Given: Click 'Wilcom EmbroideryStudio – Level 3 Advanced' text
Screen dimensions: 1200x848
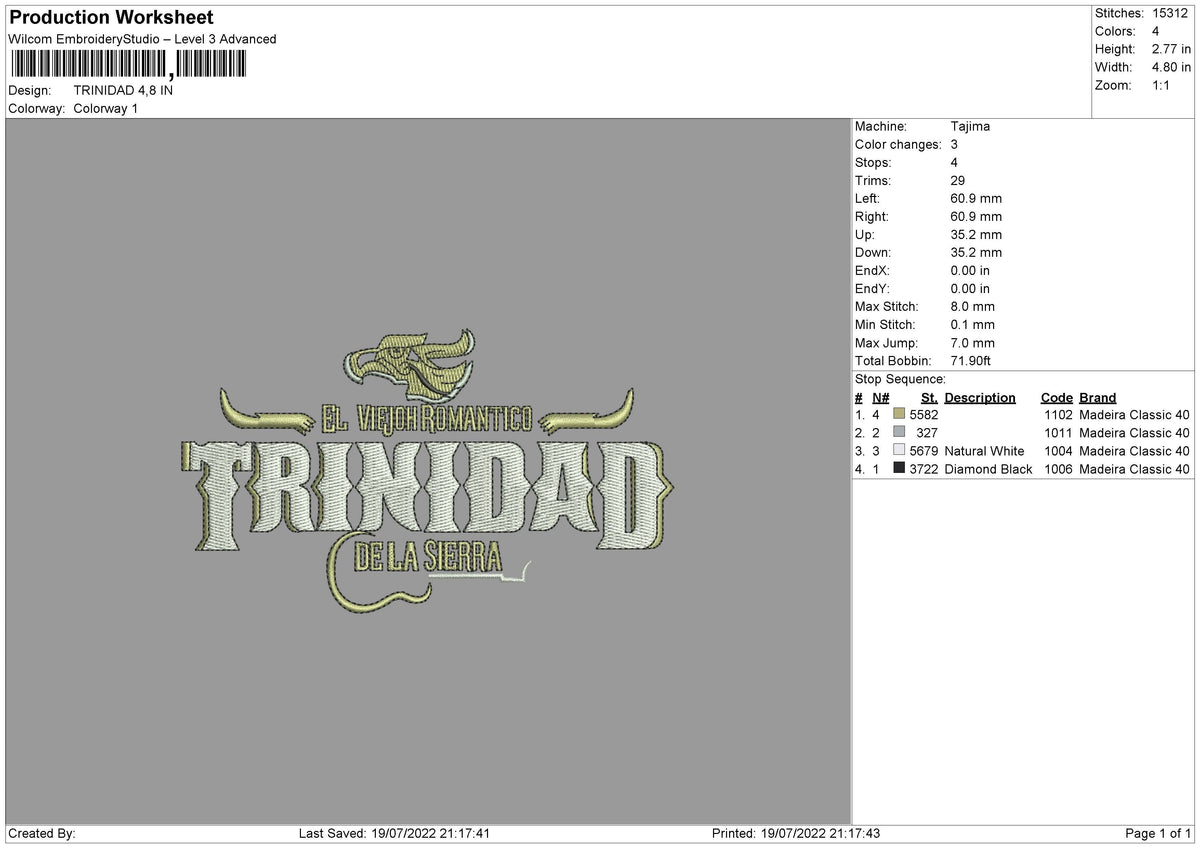Looking at the screenshot, I should point(142,39).
